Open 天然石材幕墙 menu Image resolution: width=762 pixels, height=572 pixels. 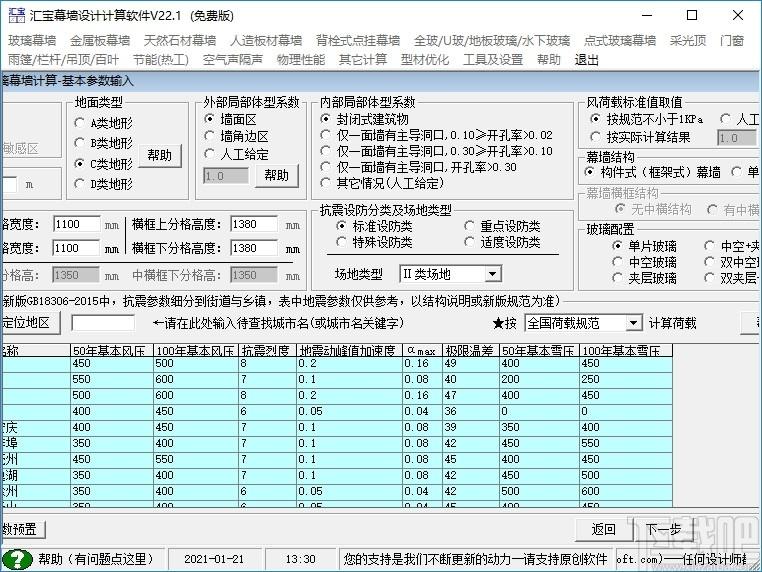point(180,40)
